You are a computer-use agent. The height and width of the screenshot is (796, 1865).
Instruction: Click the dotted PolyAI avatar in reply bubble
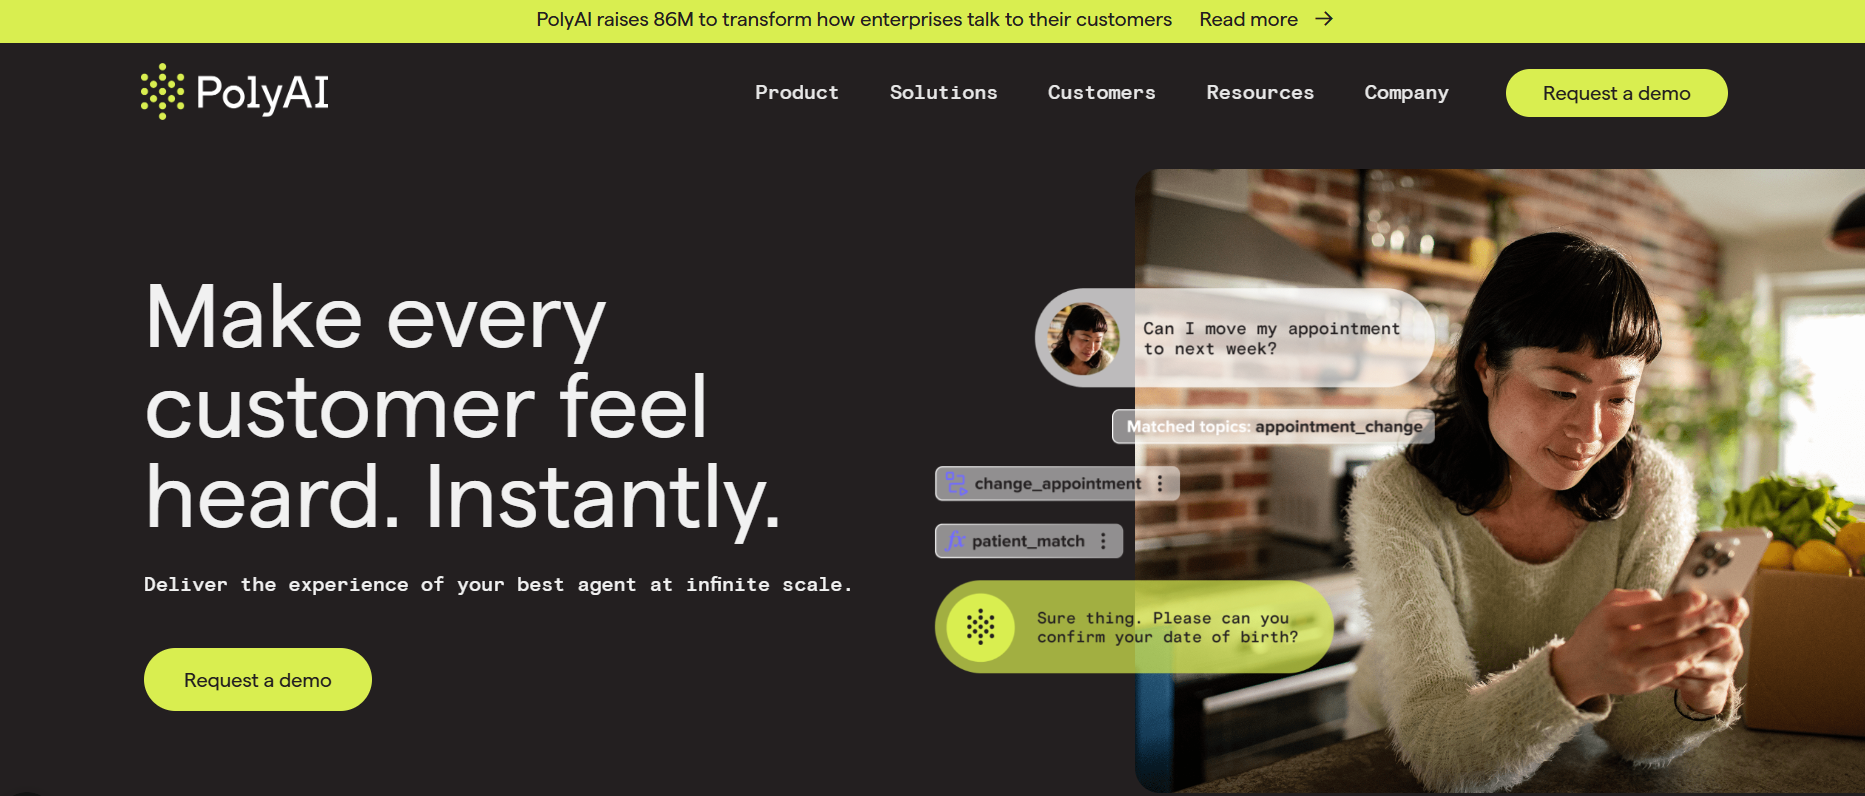[x=981, y=627]
